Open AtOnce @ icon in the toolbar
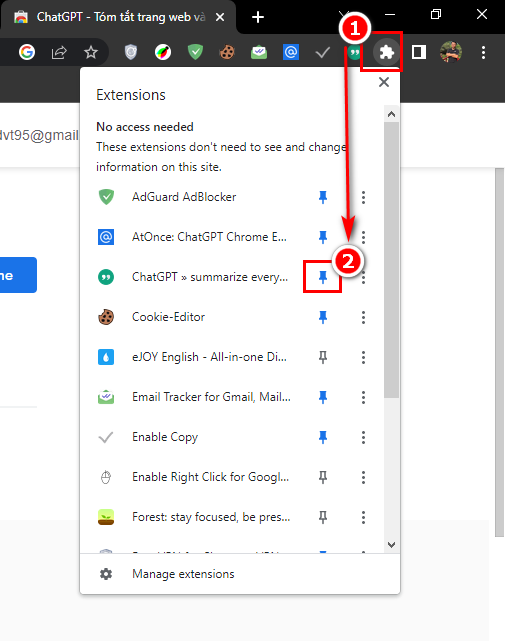Viewport: 505px width, 641px height. coord(291,52)
